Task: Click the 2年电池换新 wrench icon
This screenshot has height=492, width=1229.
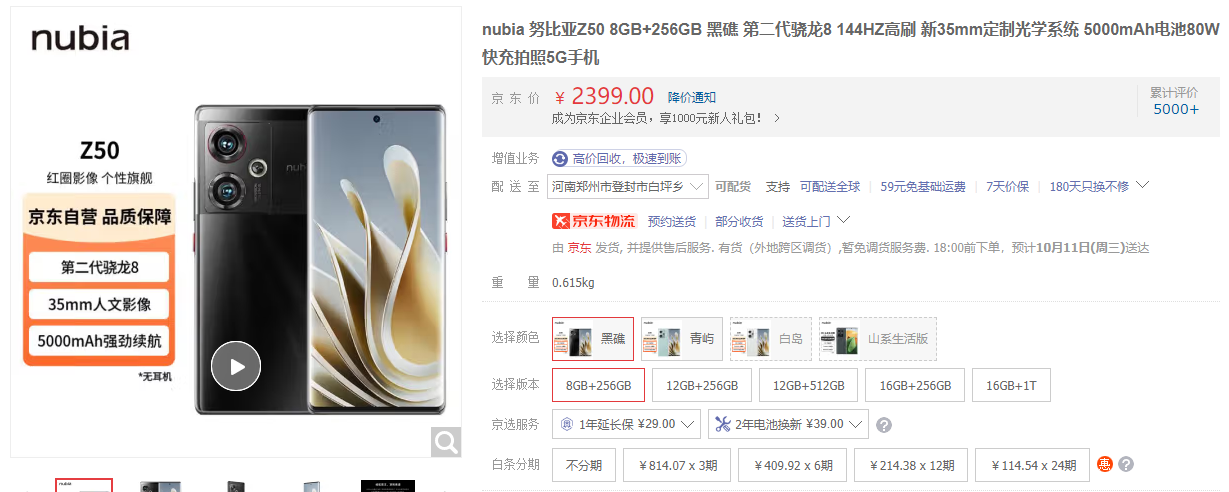Action: pos(723,424)
